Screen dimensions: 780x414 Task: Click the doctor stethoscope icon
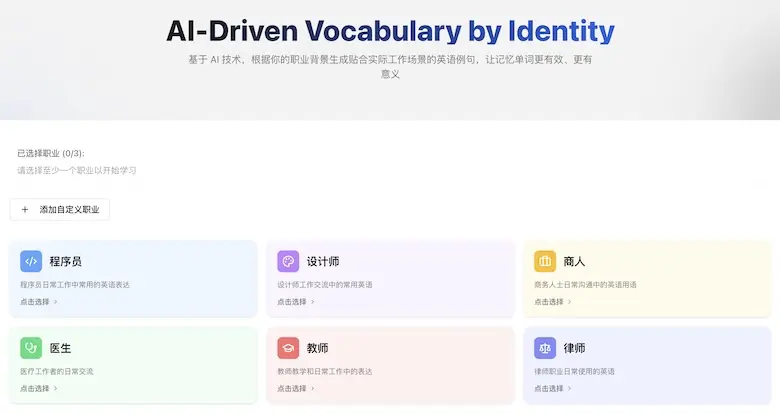pyautogui.click(x=31, y=348)
